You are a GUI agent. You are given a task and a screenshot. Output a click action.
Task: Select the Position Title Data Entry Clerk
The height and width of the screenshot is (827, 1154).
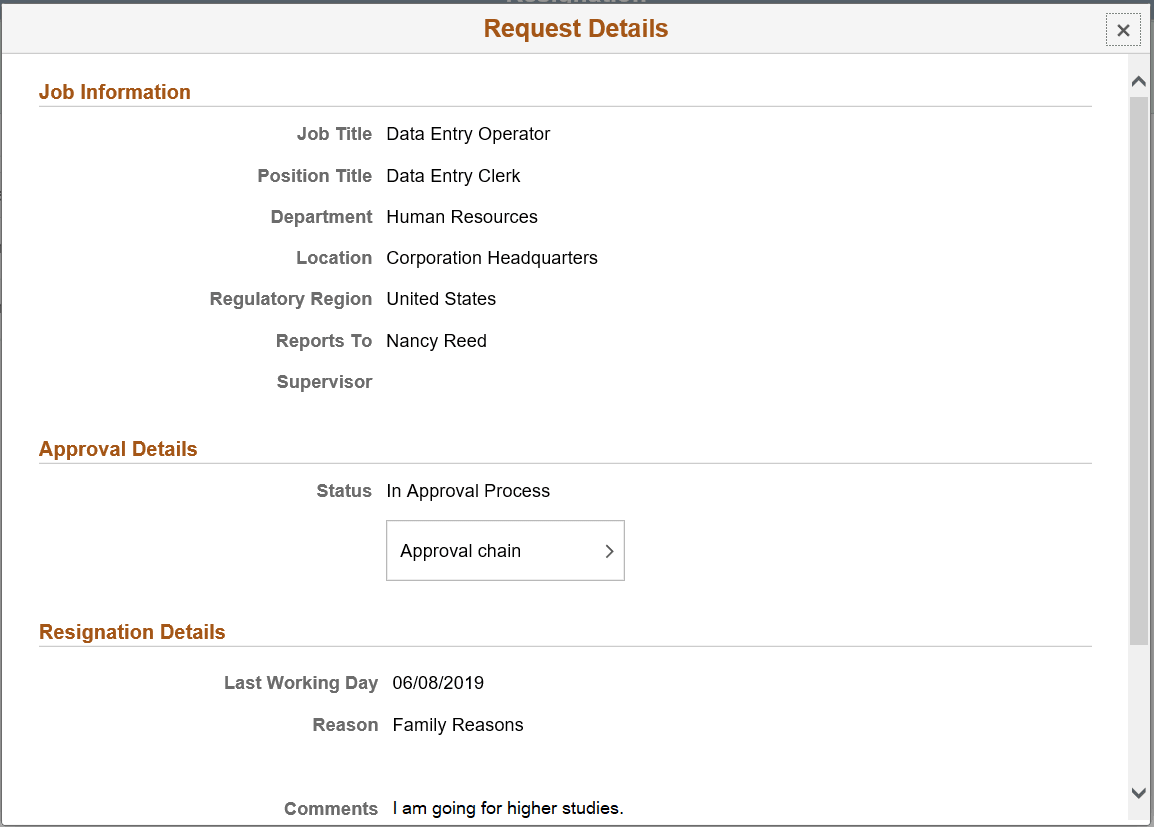pos(453,175)
